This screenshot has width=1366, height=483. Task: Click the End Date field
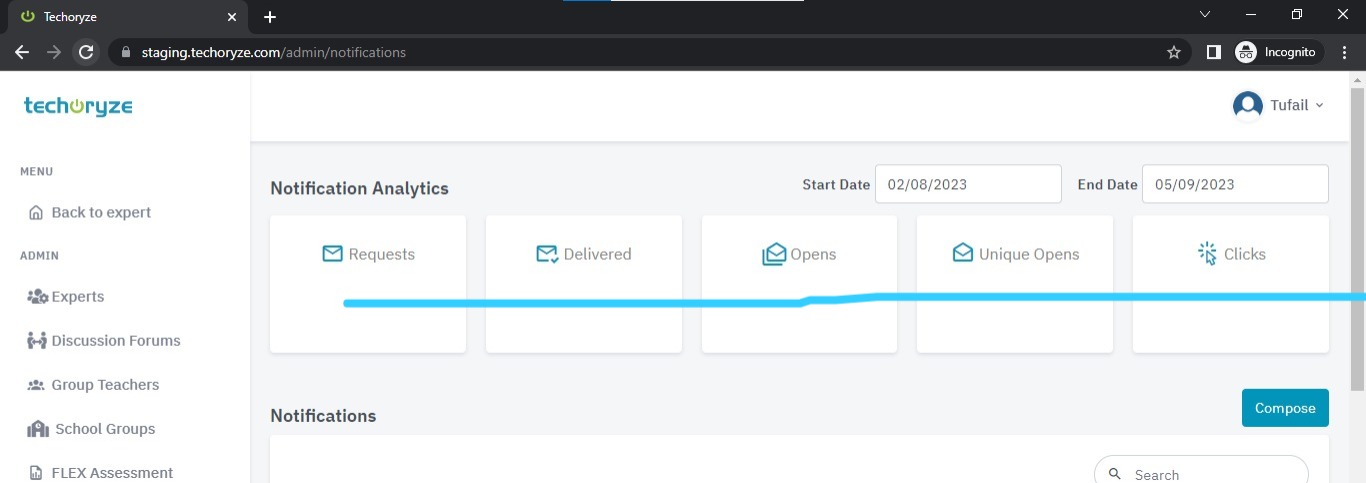pos(1234,184)
